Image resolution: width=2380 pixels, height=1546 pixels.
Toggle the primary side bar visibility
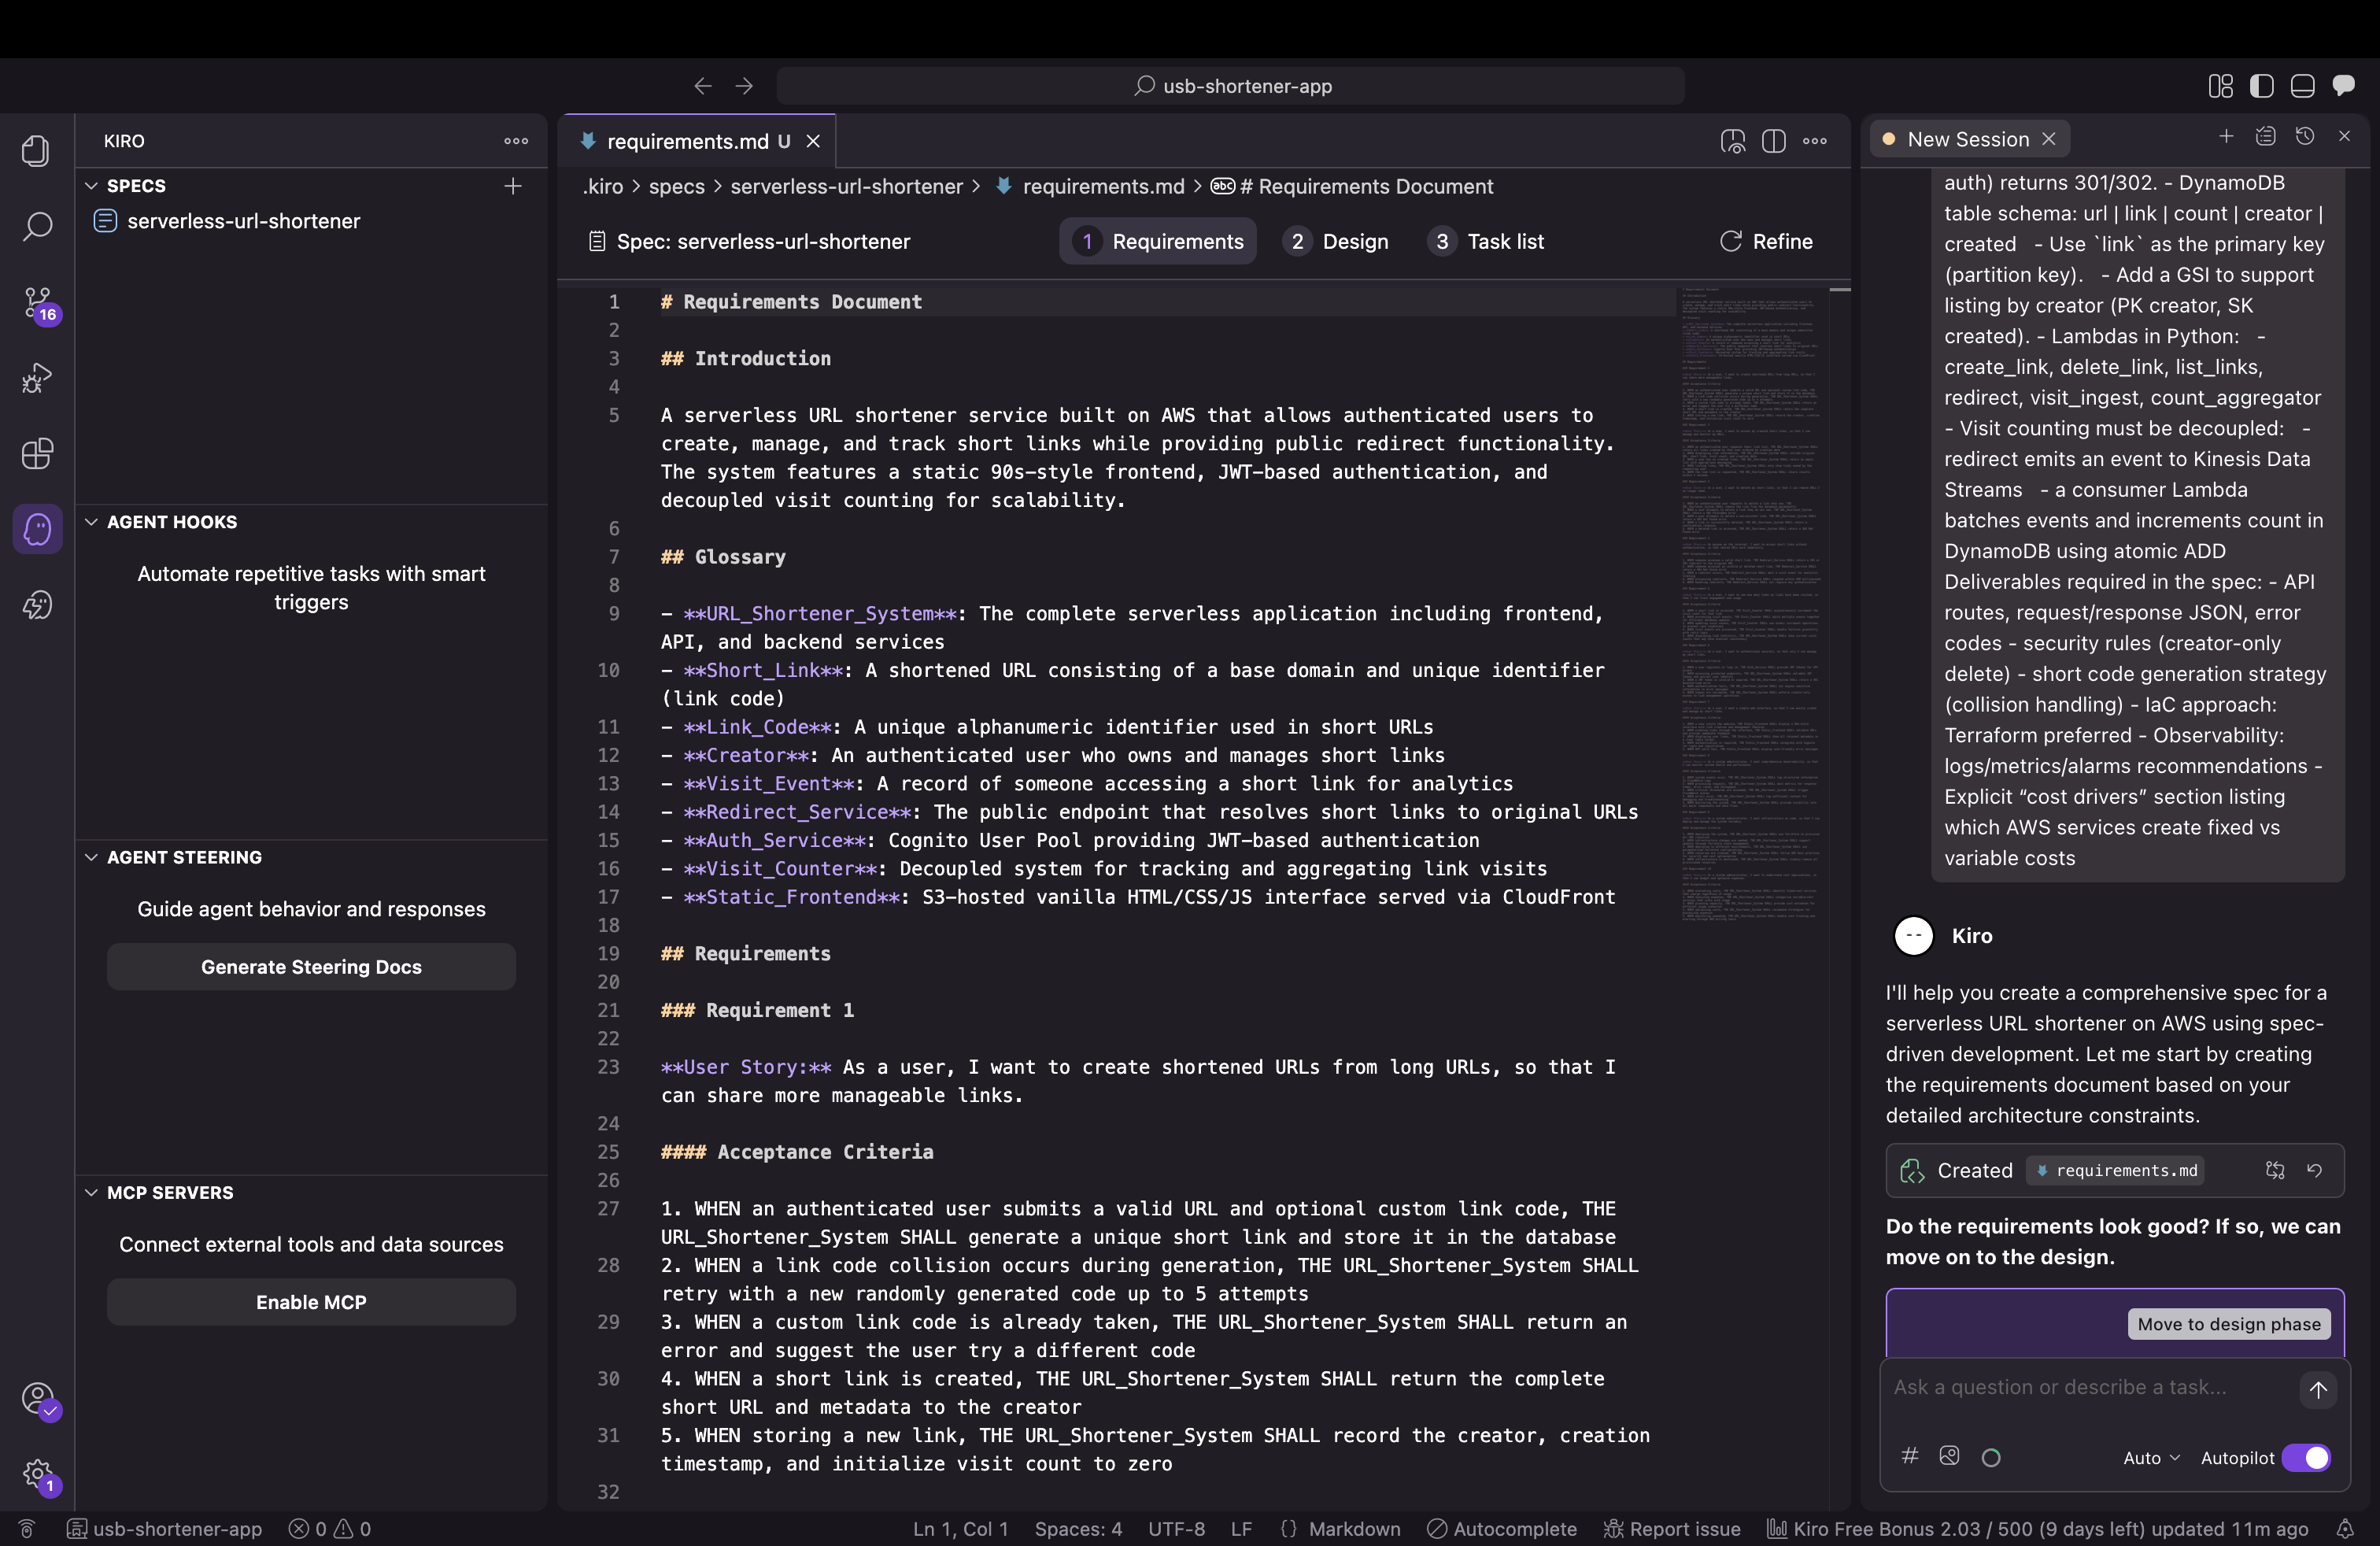click(x=2262, y=86)
